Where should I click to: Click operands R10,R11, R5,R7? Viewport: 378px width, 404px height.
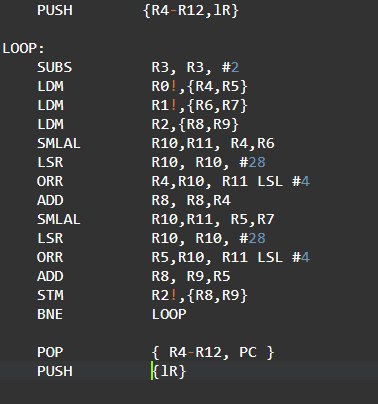(213, 220)
